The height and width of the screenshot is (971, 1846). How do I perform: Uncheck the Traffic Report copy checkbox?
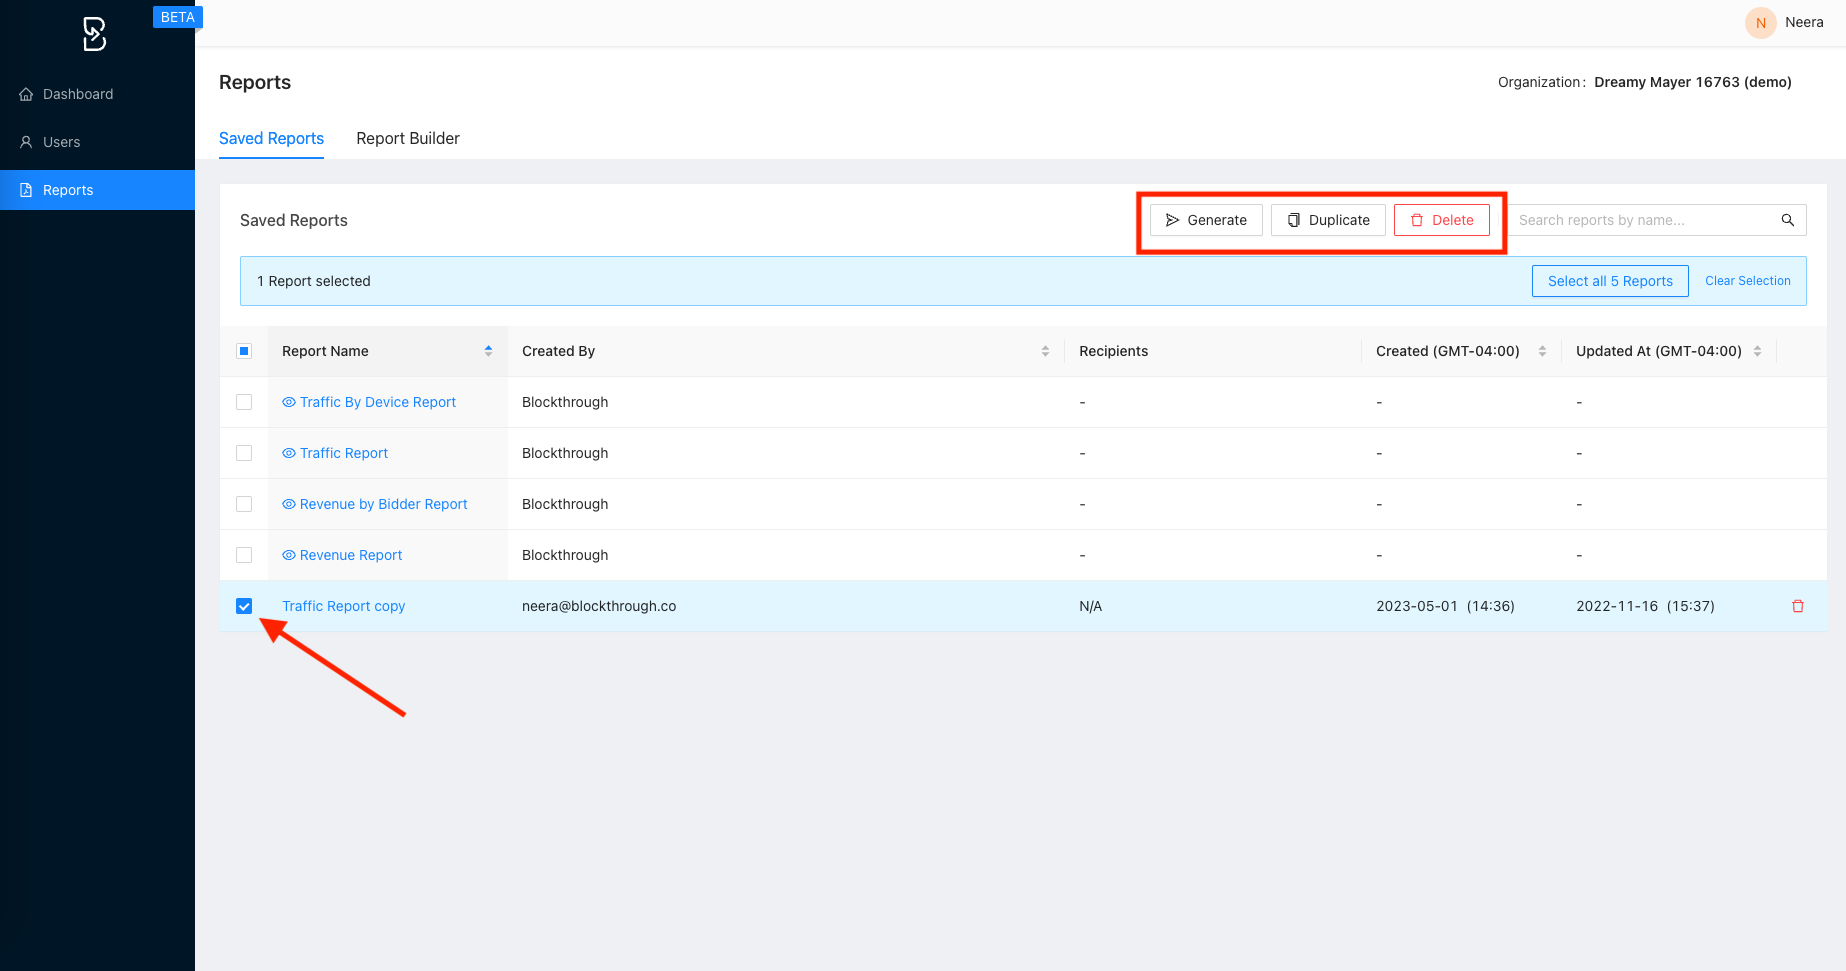(244, 606)
